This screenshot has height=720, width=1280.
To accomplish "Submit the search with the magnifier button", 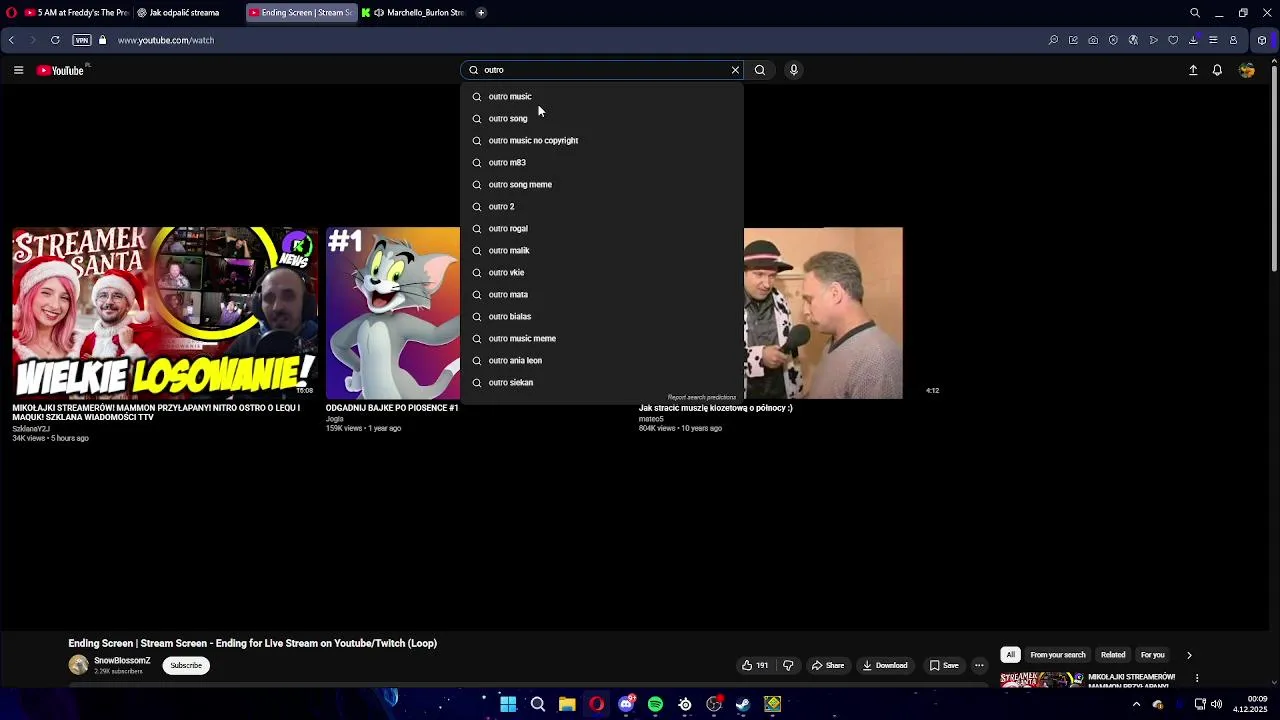I will [760, 70].
